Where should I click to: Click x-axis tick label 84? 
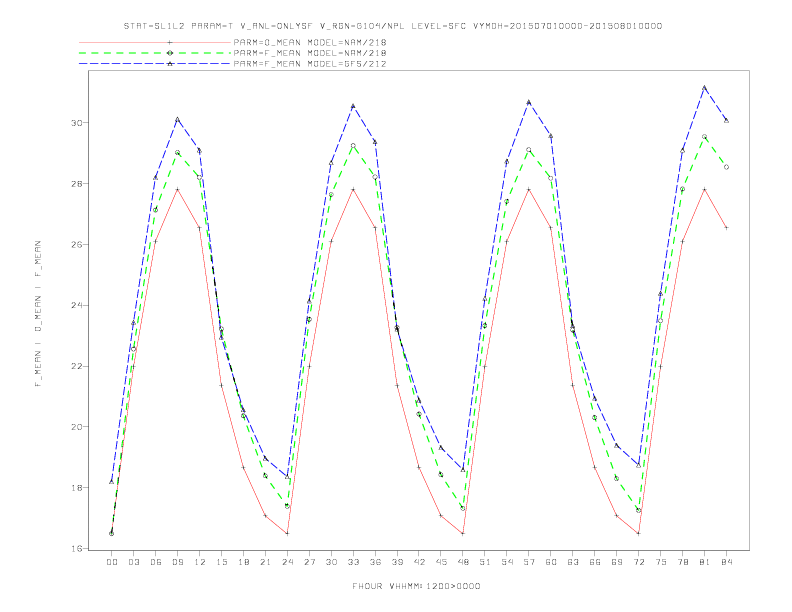pos(726,562)
